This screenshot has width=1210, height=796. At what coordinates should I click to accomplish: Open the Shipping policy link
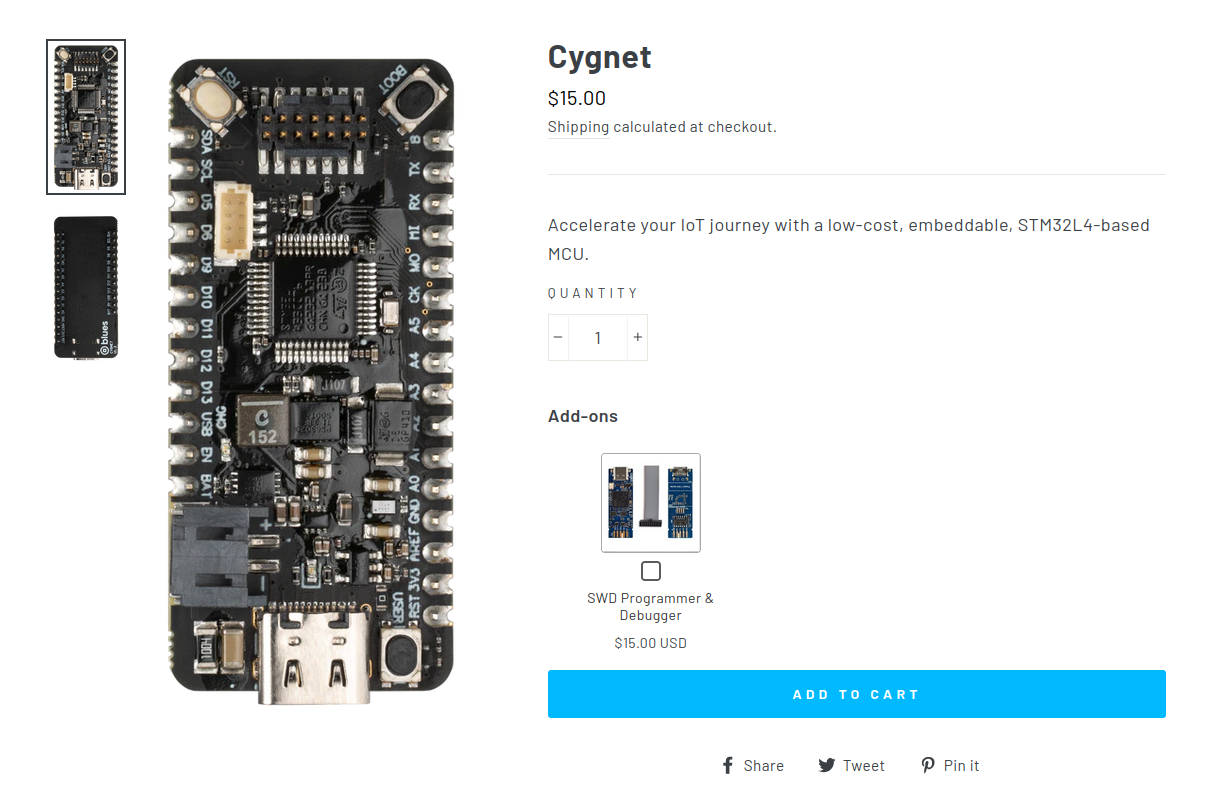(x=578, y=127)
